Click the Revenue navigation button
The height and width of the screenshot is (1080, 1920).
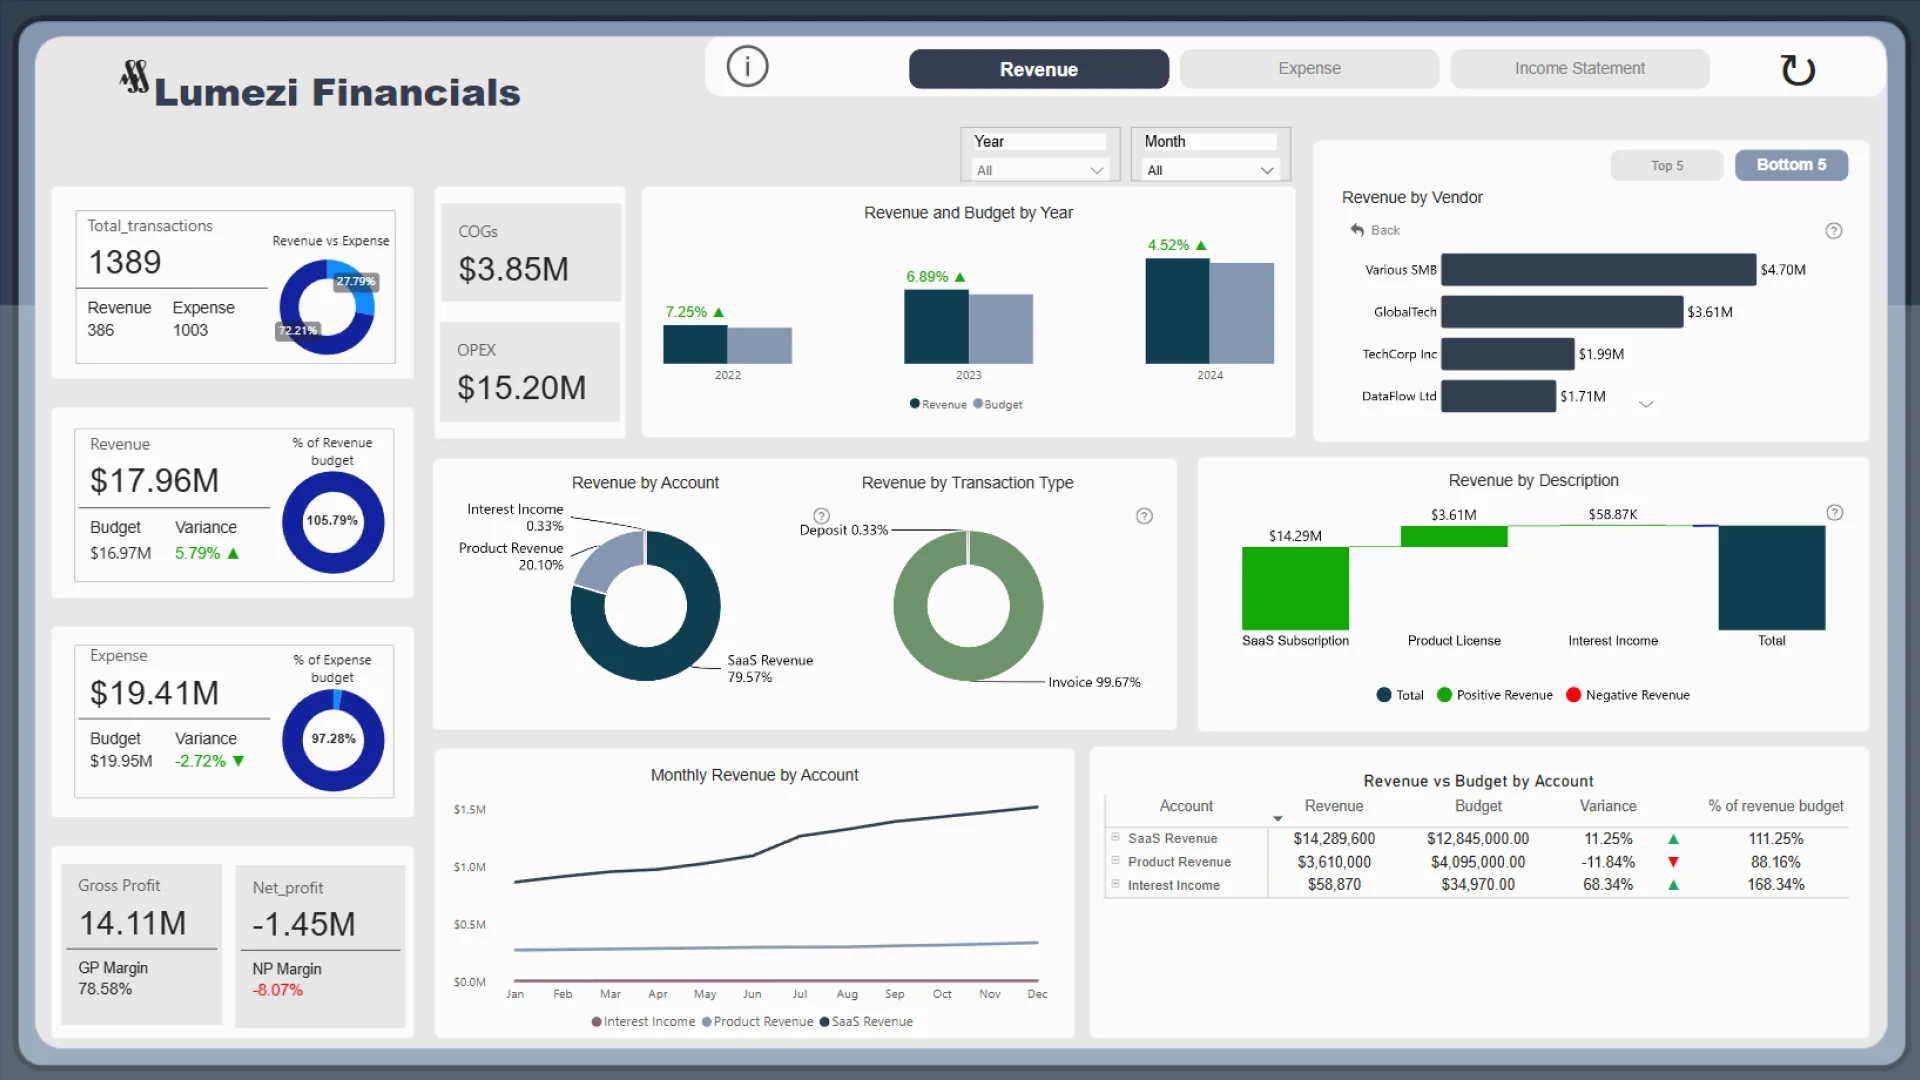1038,69
